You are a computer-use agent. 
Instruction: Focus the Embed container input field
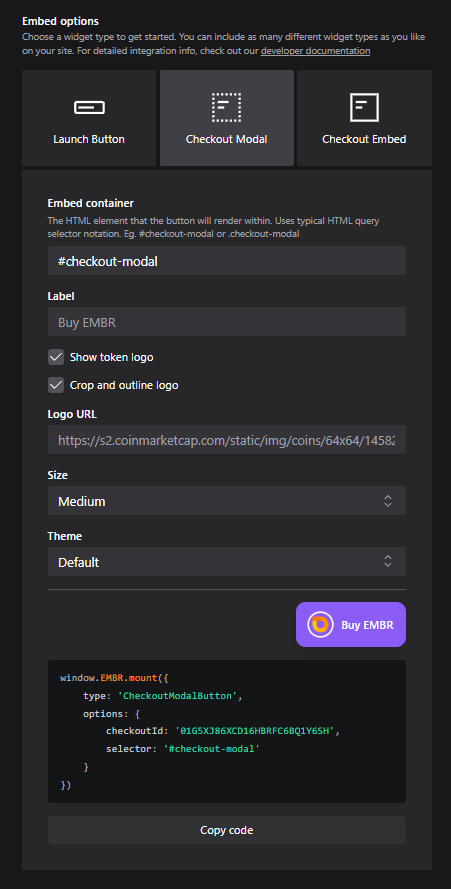[x=227, y=261]
